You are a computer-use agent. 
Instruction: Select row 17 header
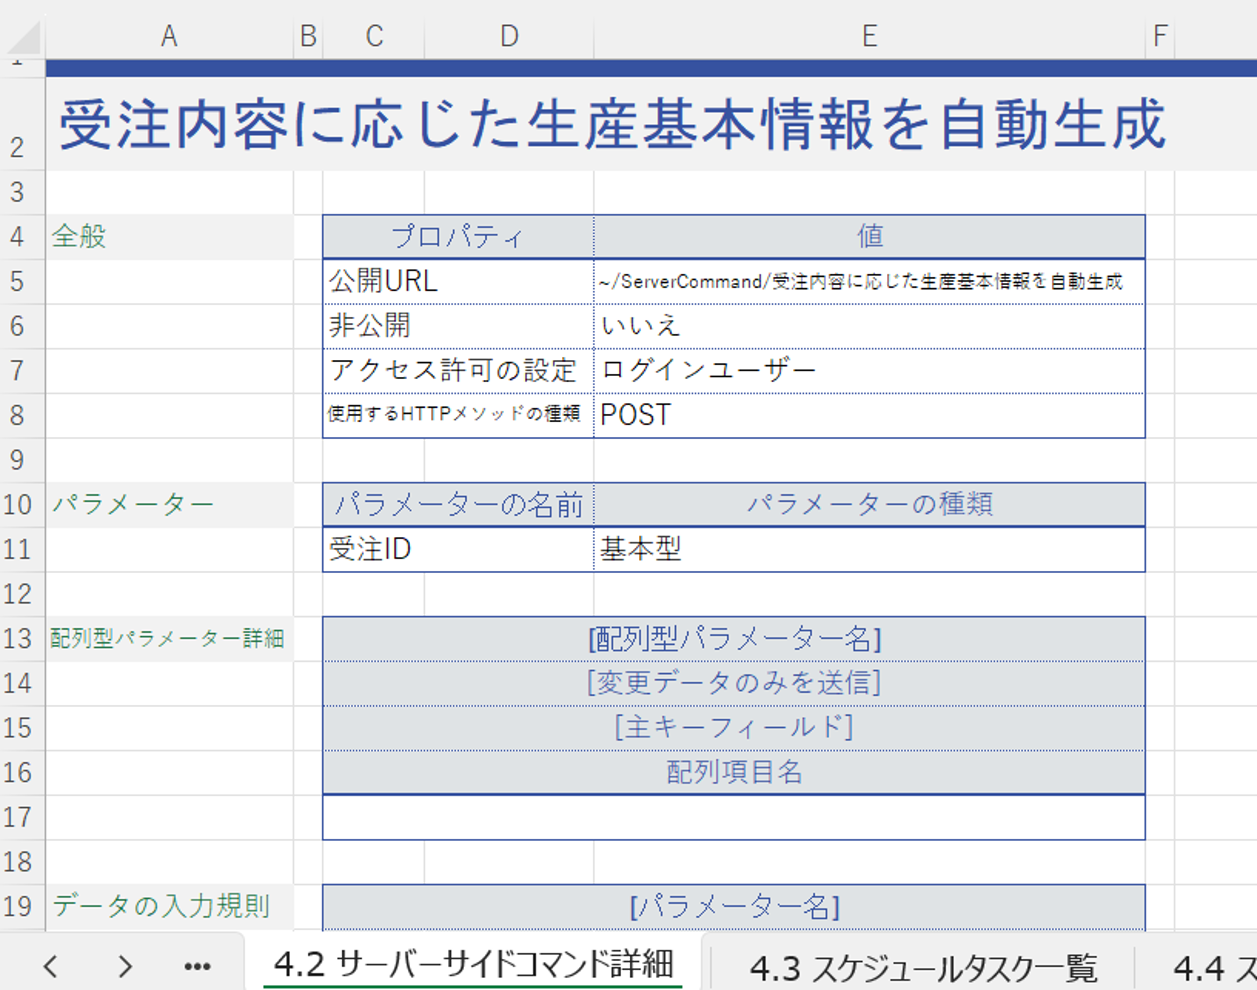tap(22, 817)
